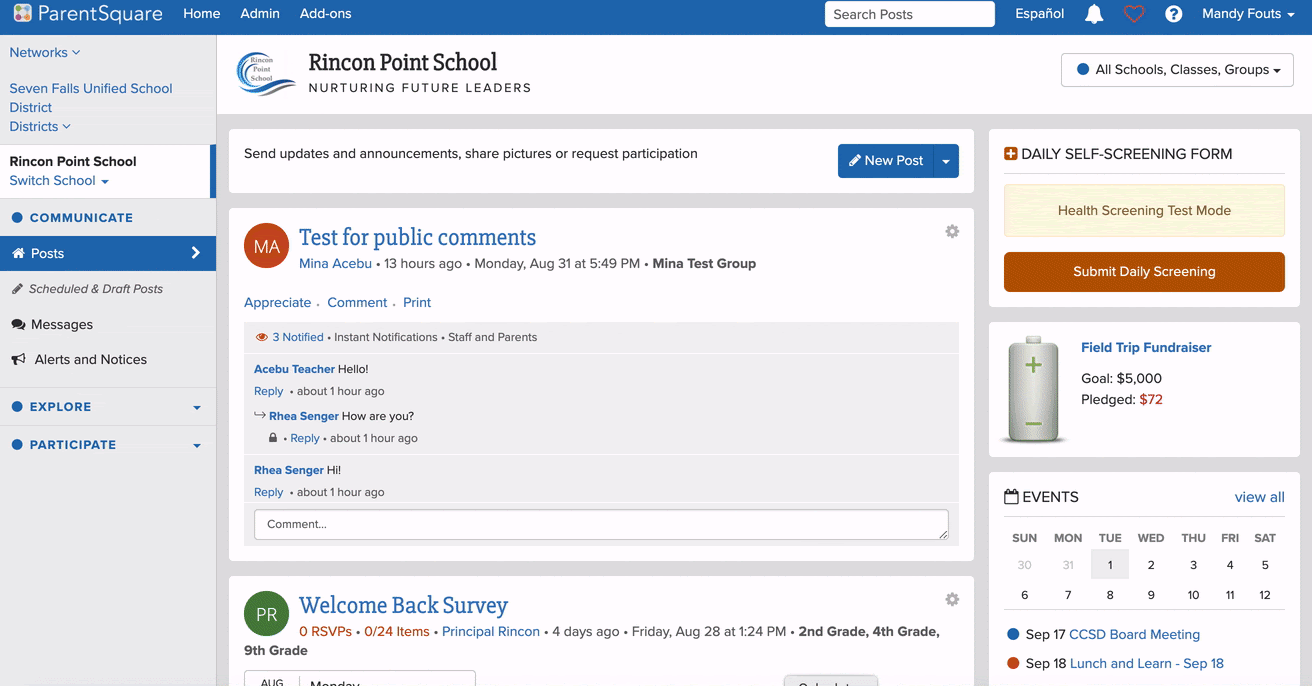Click the 3 Notified link
Screen dimensions: 1312x686
click(298, 338)
